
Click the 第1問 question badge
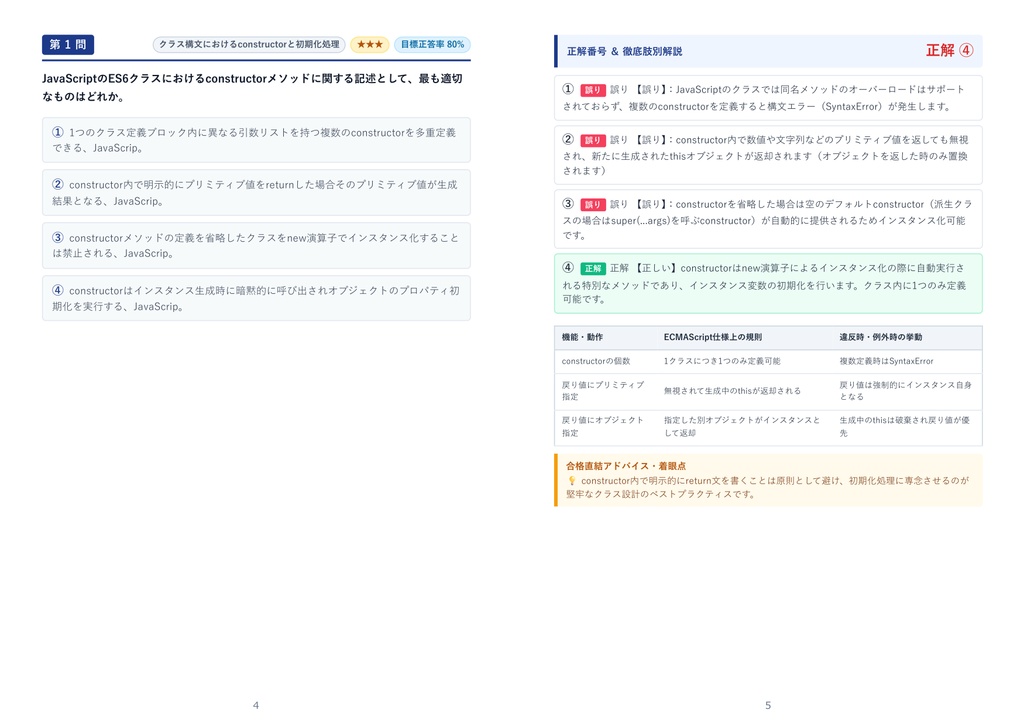(x=68, y=44)
